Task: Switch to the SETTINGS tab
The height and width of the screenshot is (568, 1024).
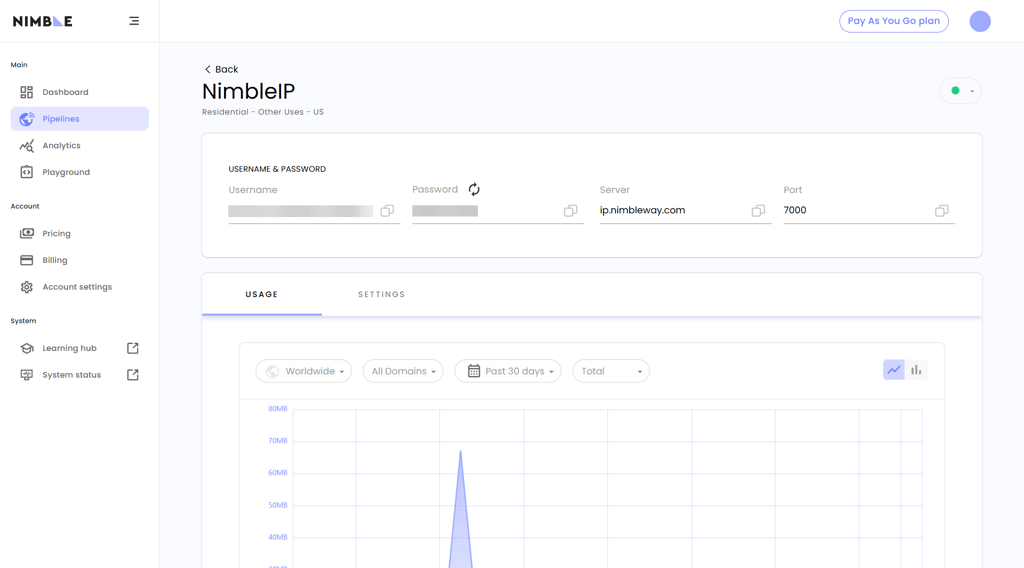Action: (381, 294)
